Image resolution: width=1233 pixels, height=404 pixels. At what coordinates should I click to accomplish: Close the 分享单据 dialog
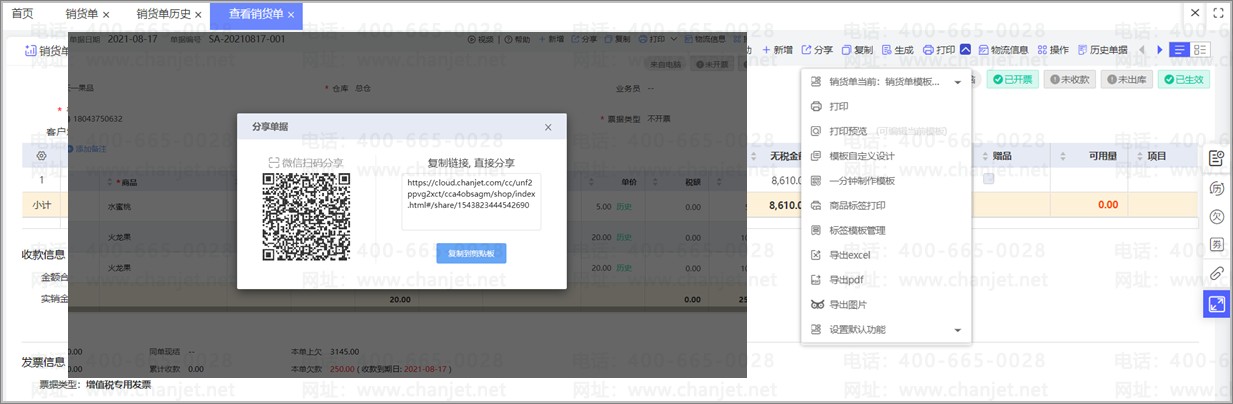click(548, 127)
